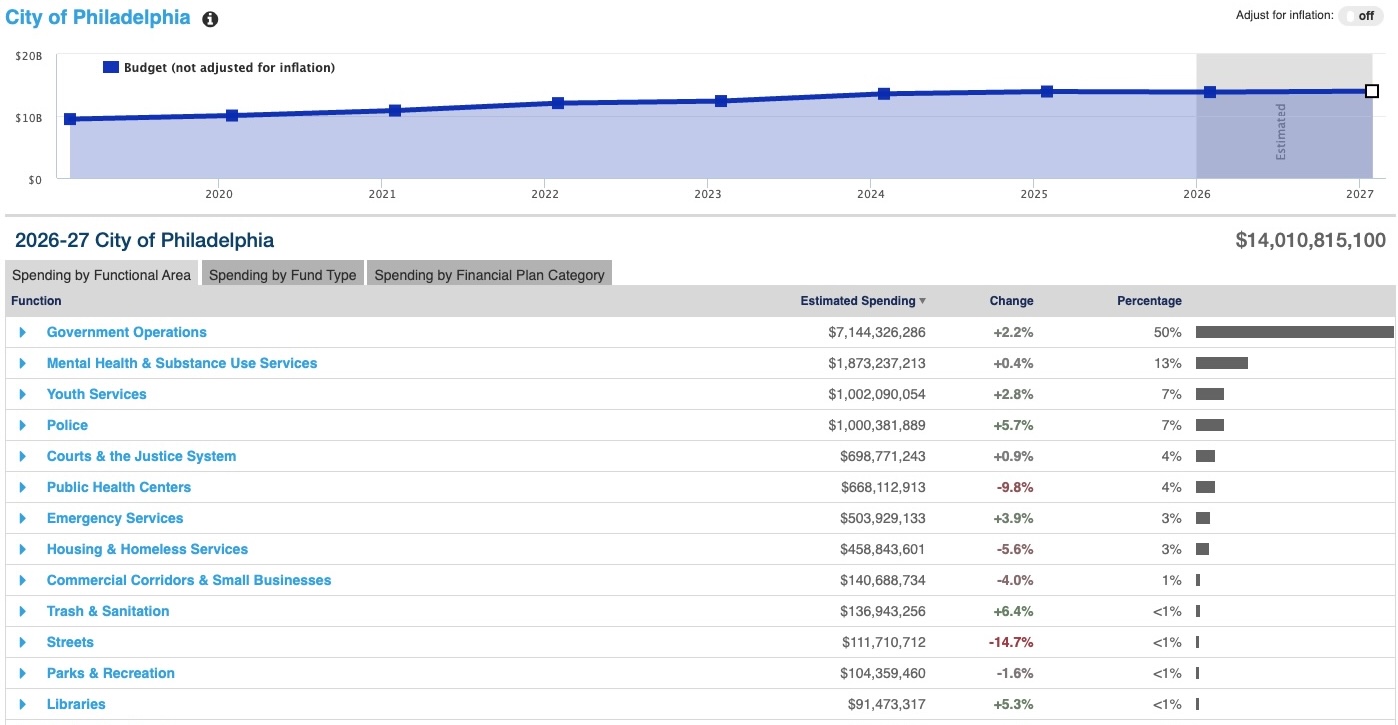Screen dimensions: 1398x725
Task: Expand the Libraries row arrow
Action: (x=23, y=704)
